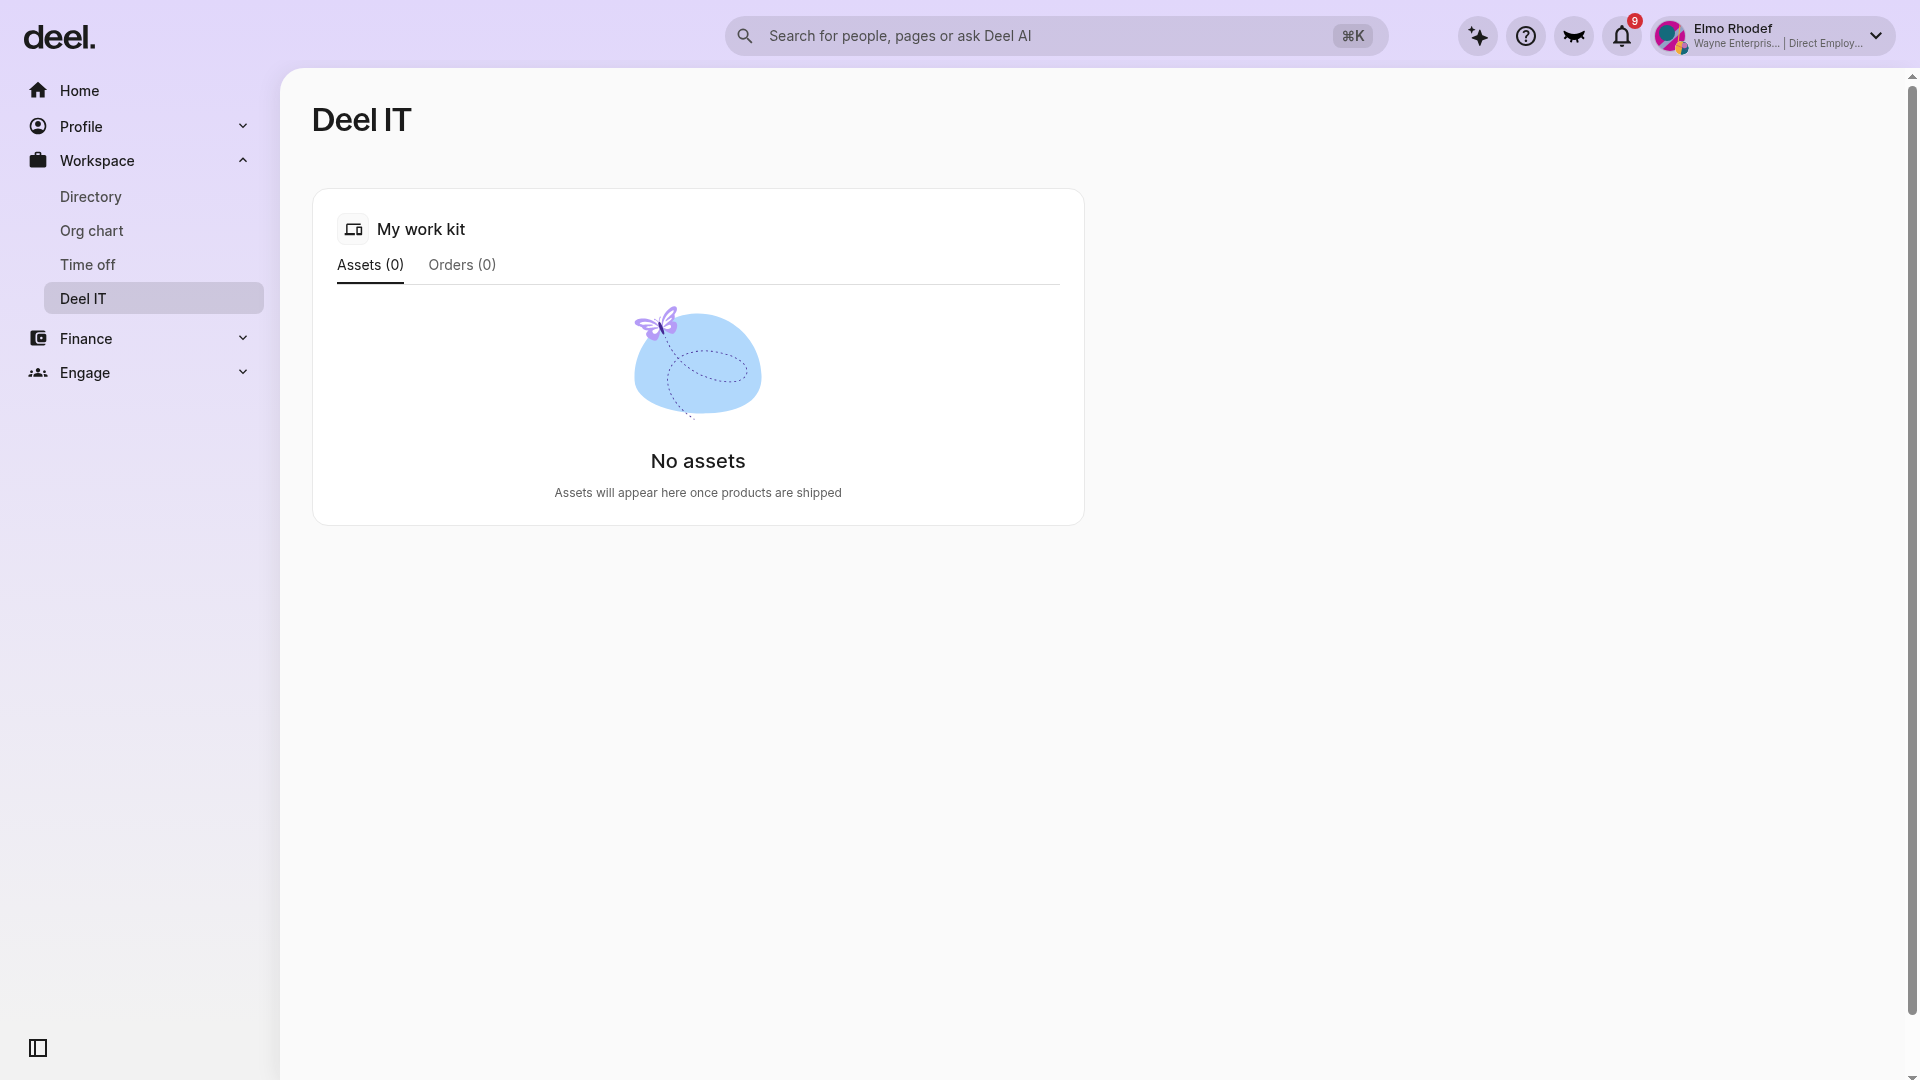This screenshot has width=1920, height=1080.
Task: Open the Home page icon
Action: (38, 91)
